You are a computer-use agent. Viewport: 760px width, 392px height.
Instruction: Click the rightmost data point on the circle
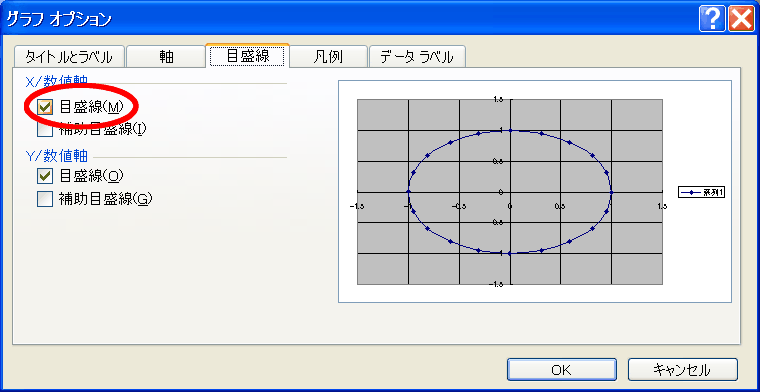coord(612,192)
